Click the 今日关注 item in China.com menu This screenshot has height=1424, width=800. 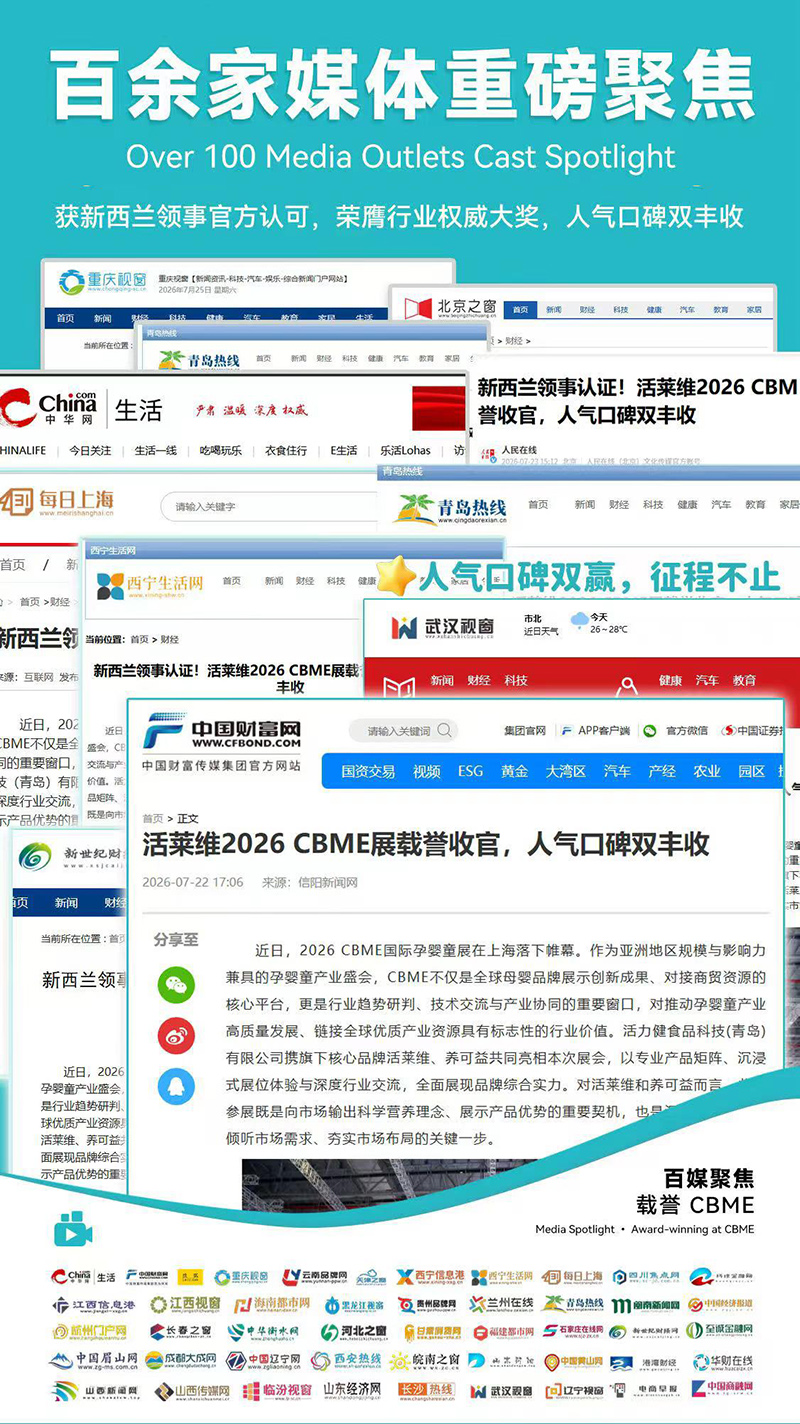pyautogui.click(x=90, y=450)
